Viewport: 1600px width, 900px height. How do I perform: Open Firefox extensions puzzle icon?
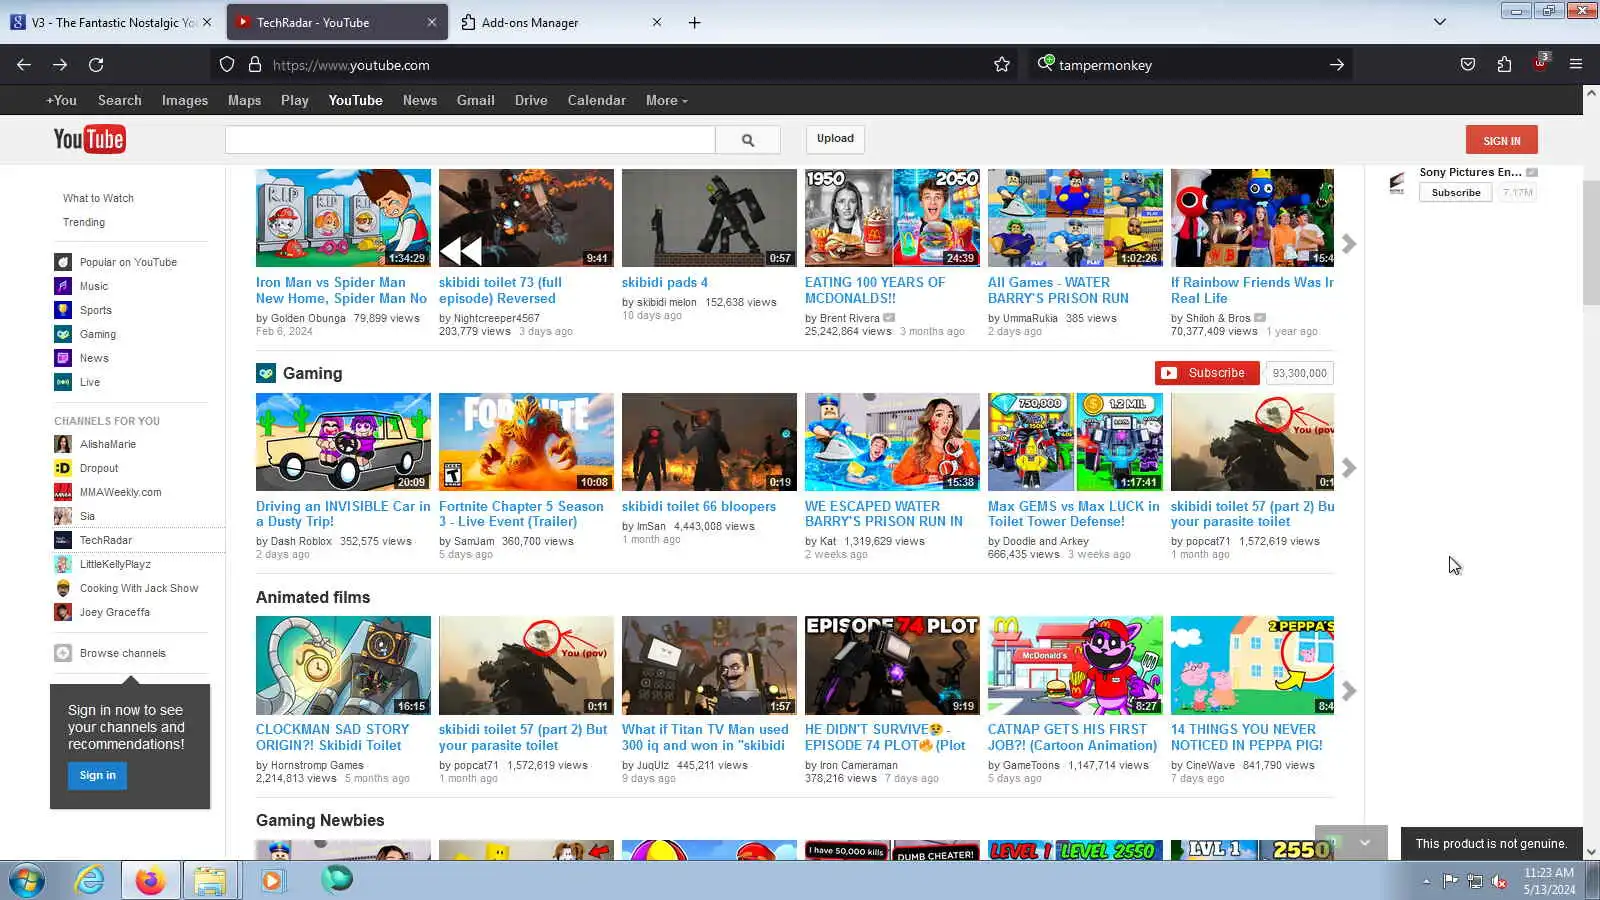click(x=1504, y=65)
